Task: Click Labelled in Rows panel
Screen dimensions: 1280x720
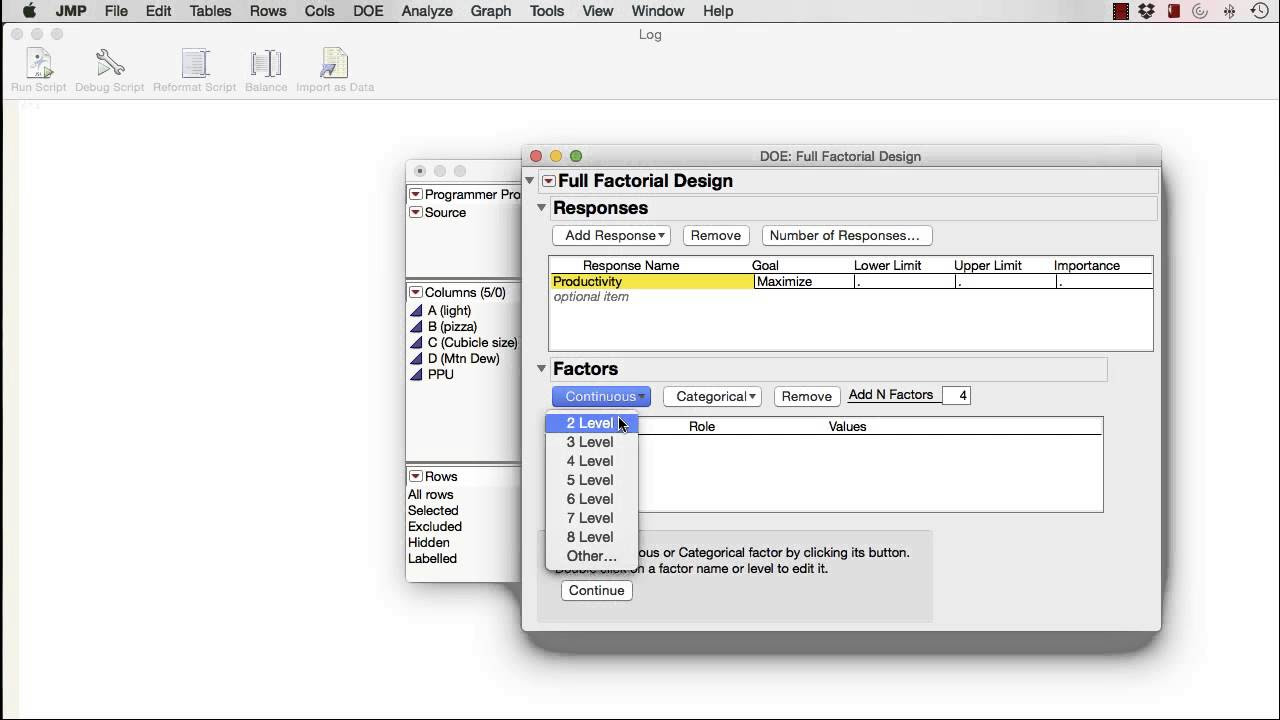Action: 432,559
